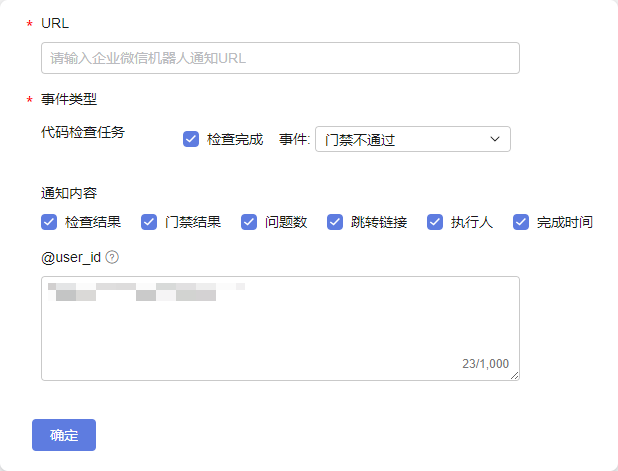Uncheck the 检查完成 checkbox

pos(191,139)
